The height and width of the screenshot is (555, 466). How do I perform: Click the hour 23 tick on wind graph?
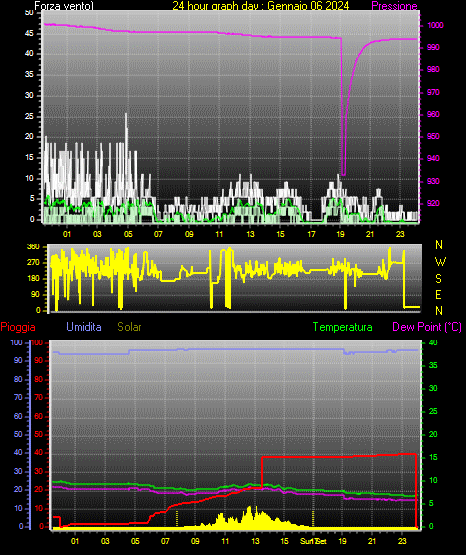pyautogui.click(x=400, y=234)
